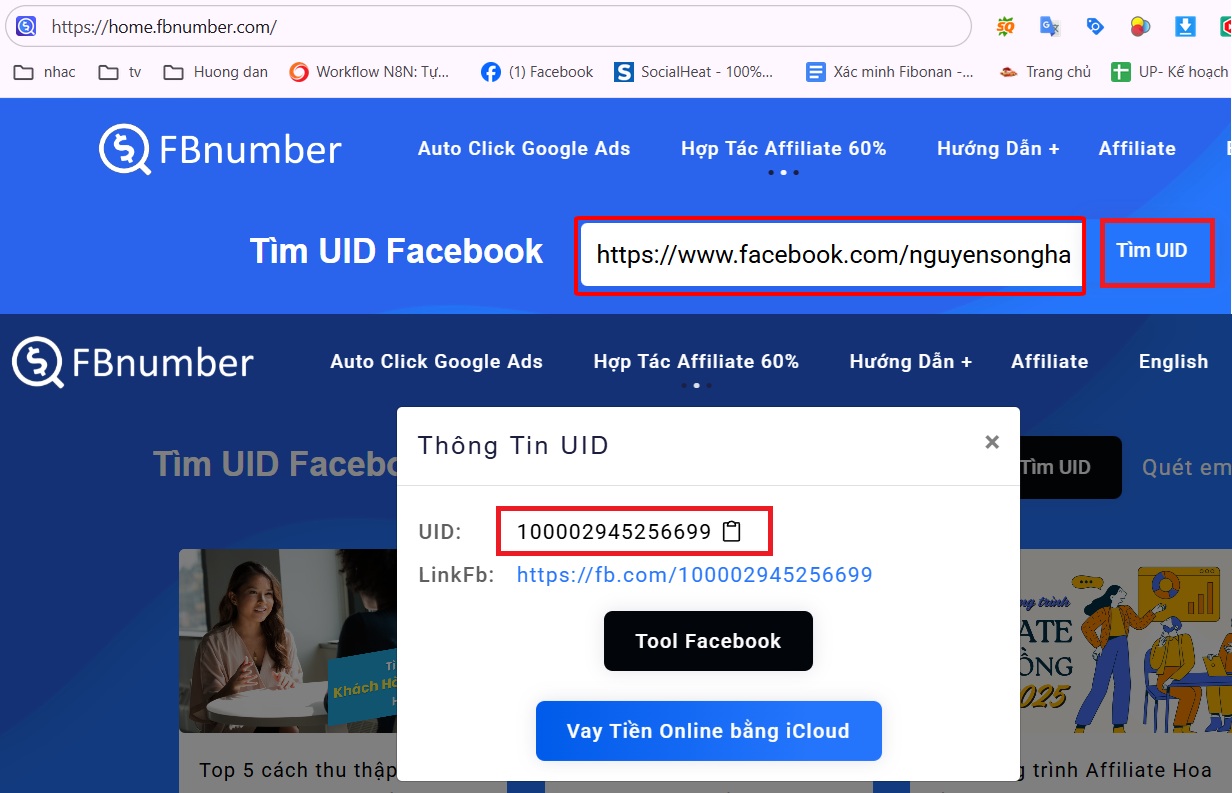The image size is (1232, 793).
Task: Copy UID using the clipboard icon
Action: click(x=732, y=531)
